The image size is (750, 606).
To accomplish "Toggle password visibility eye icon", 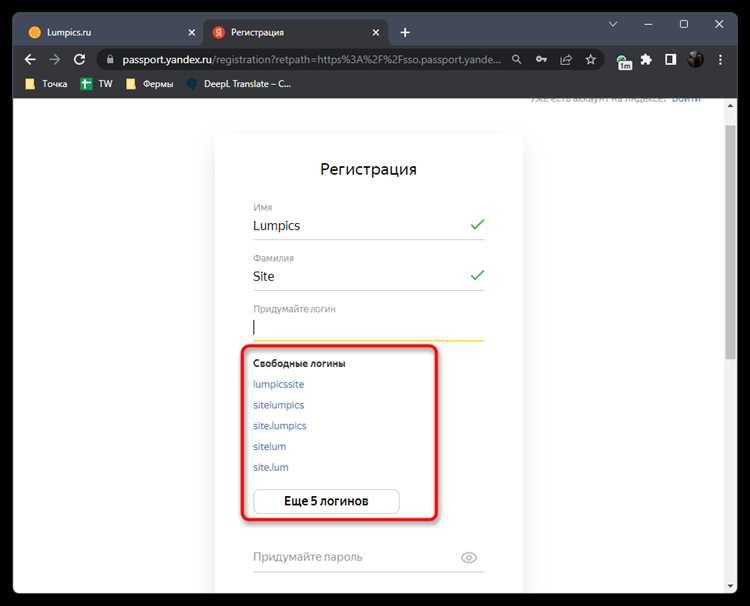I will tap(469, 558).
